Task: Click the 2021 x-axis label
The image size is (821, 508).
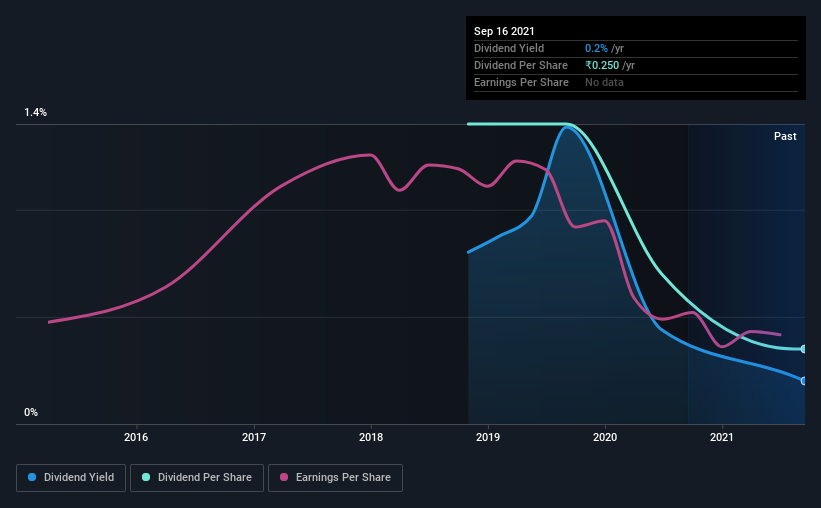Action: click(x=722, y=437)
